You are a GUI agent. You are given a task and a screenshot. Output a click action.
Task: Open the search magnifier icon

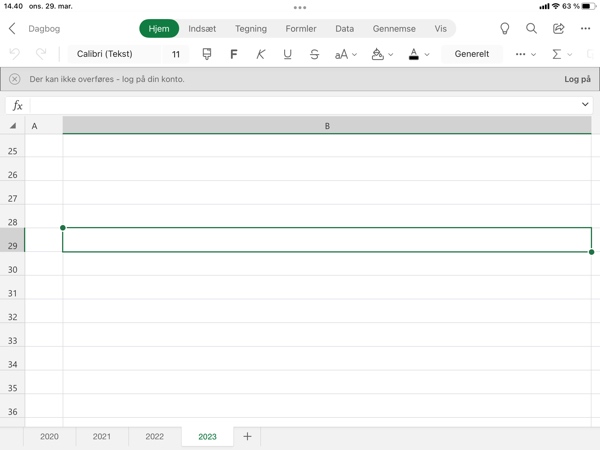[532, 28]
